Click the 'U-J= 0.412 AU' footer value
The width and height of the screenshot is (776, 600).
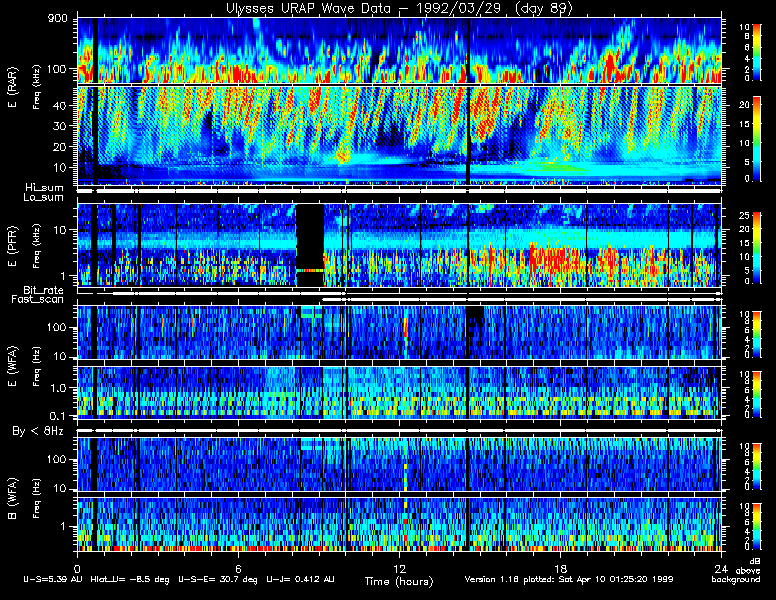click(300, 579)
